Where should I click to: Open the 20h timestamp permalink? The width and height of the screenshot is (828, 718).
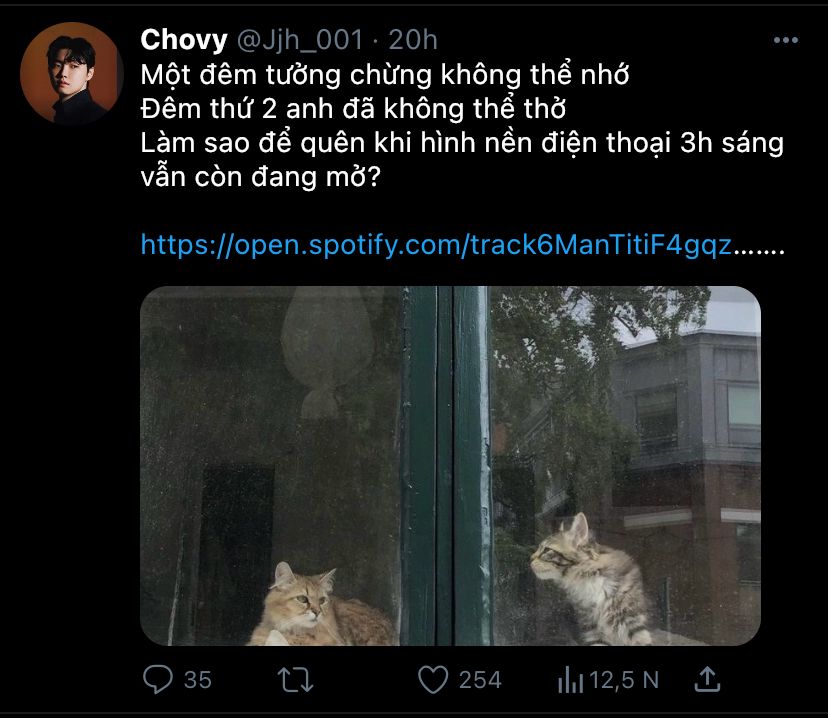pyautogui.click(x=413, y=40)
